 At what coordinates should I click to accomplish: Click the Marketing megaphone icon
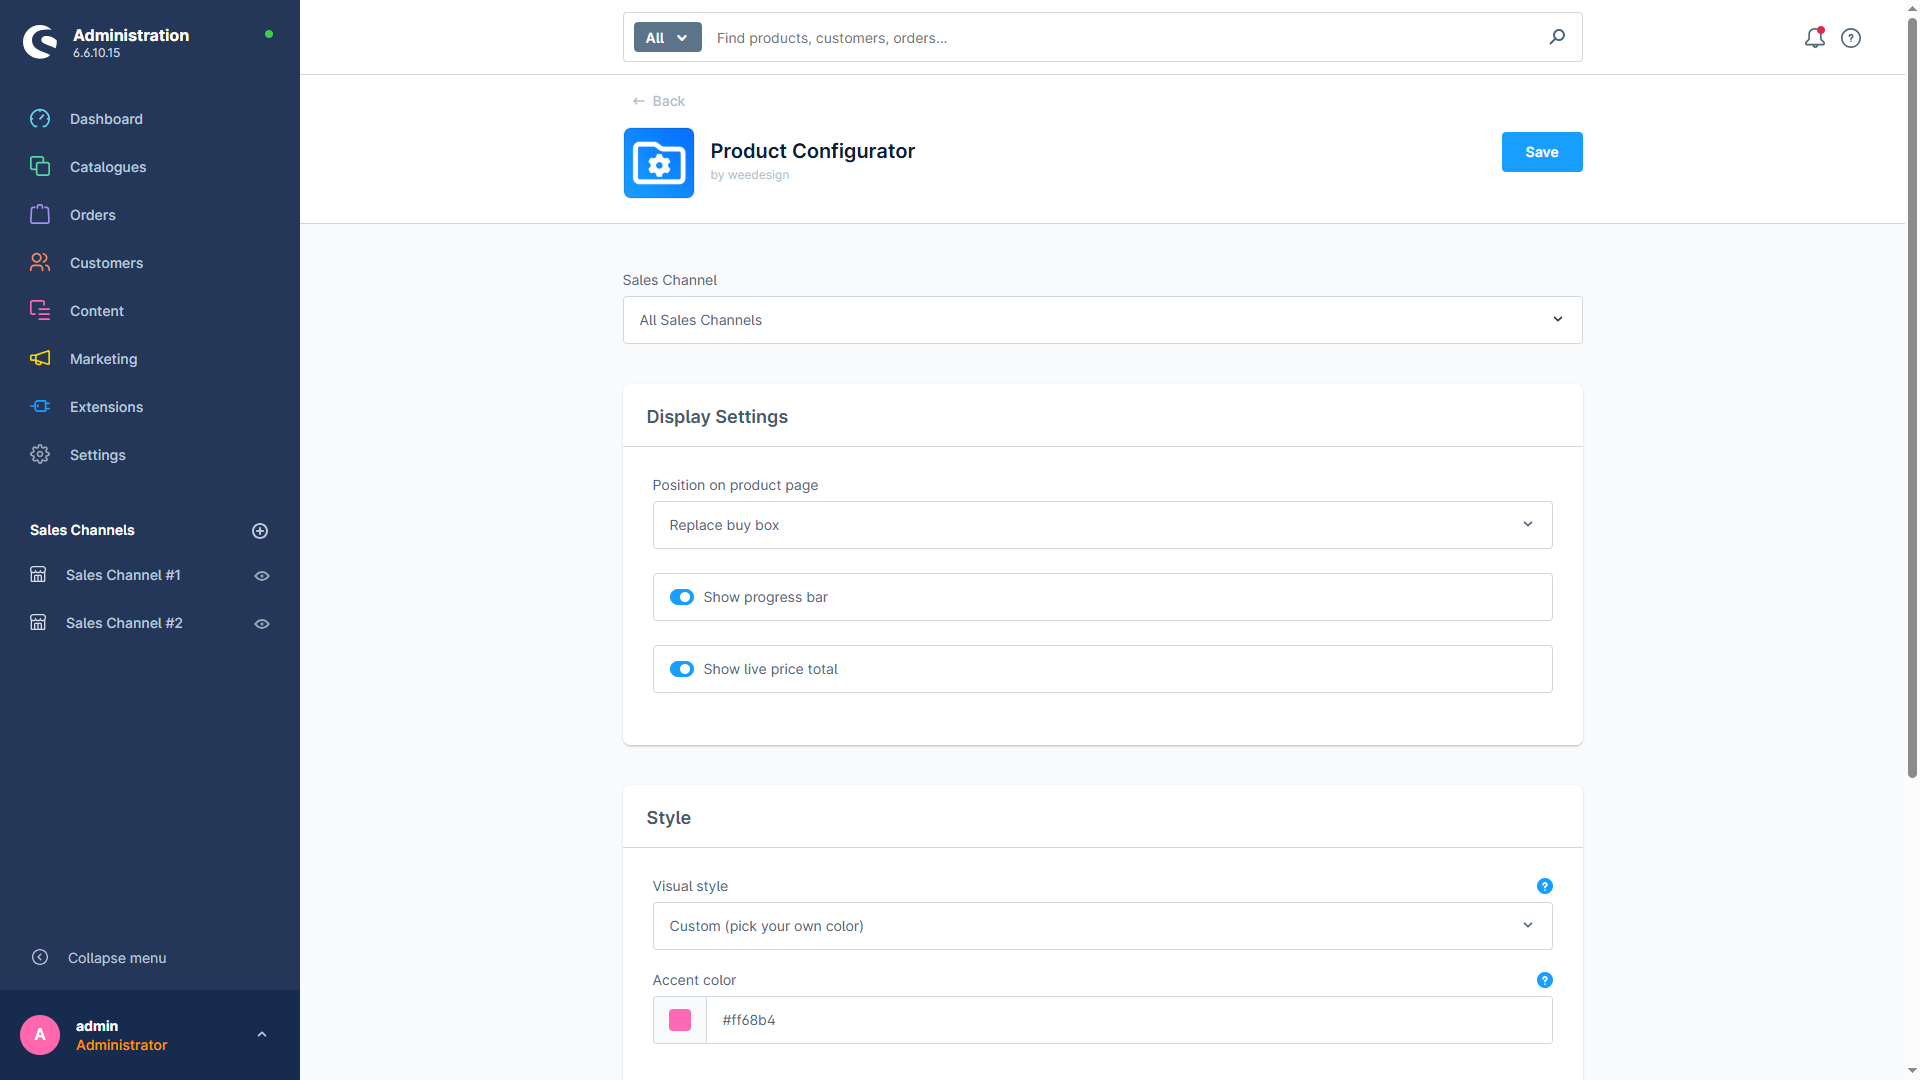[40, 358]
